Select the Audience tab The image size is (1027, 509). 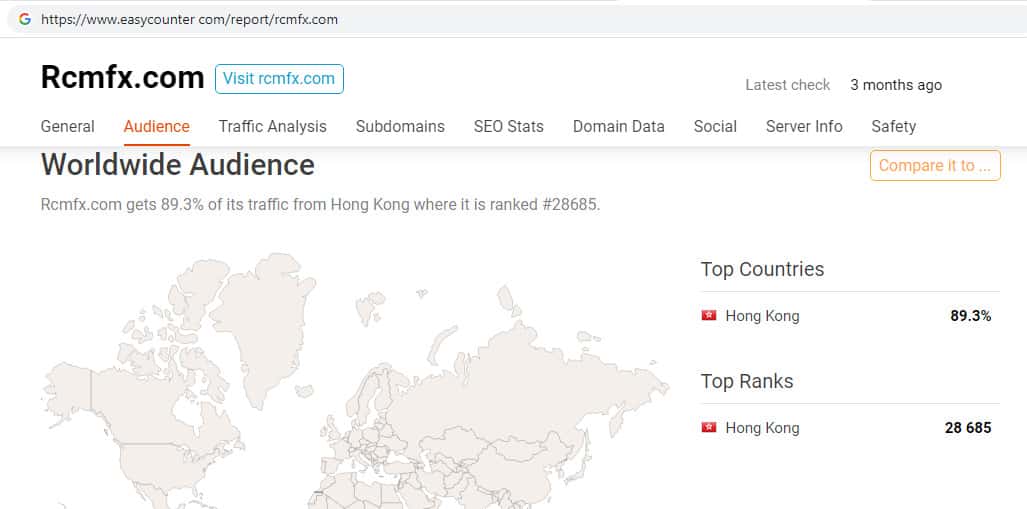tap(156, 126)
